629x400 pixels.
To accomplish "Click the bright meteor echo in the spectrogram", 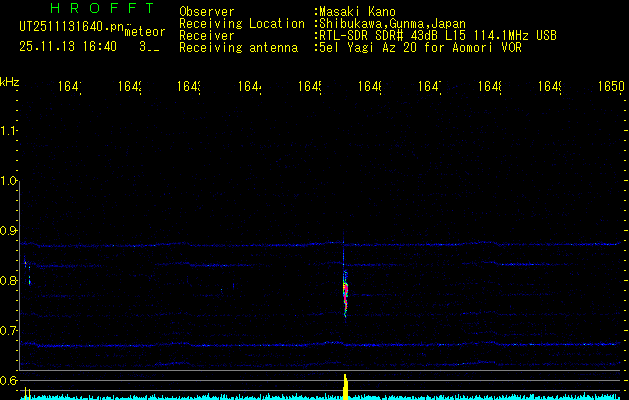I will 345,290.
